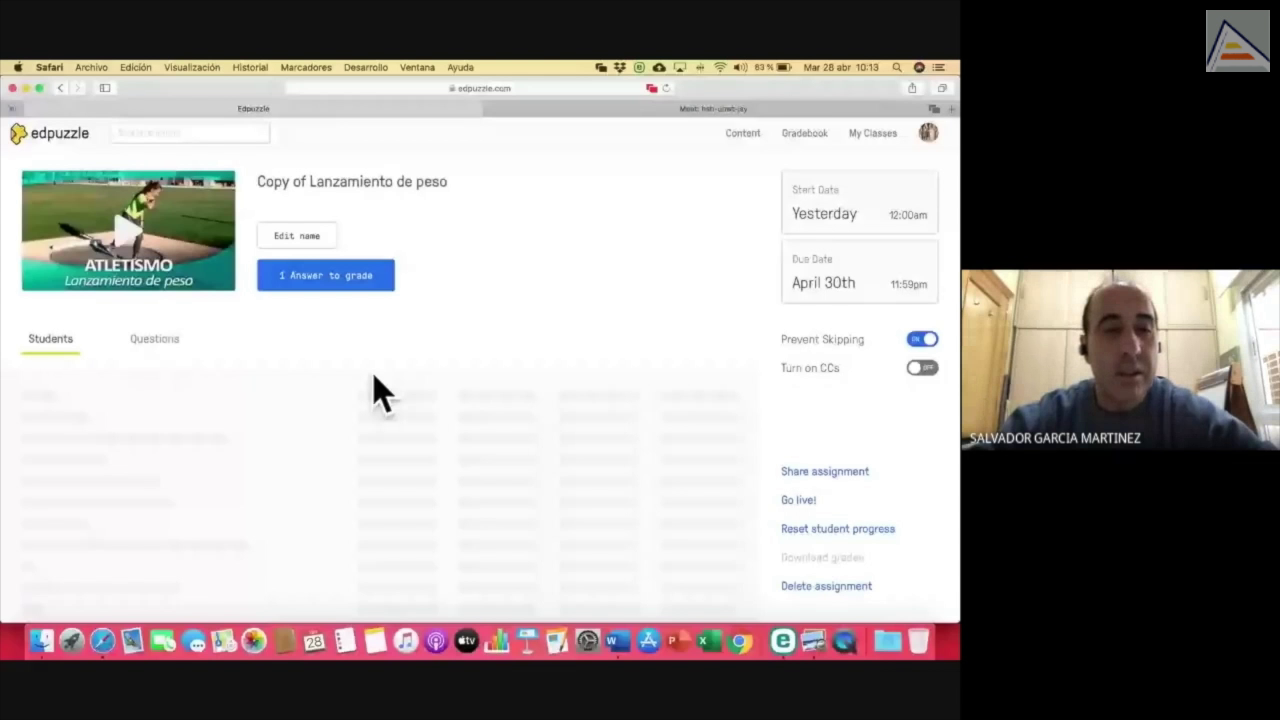Click Reset student progress
The height and width of the screenshot is (720, 1280).
point(838,529)
